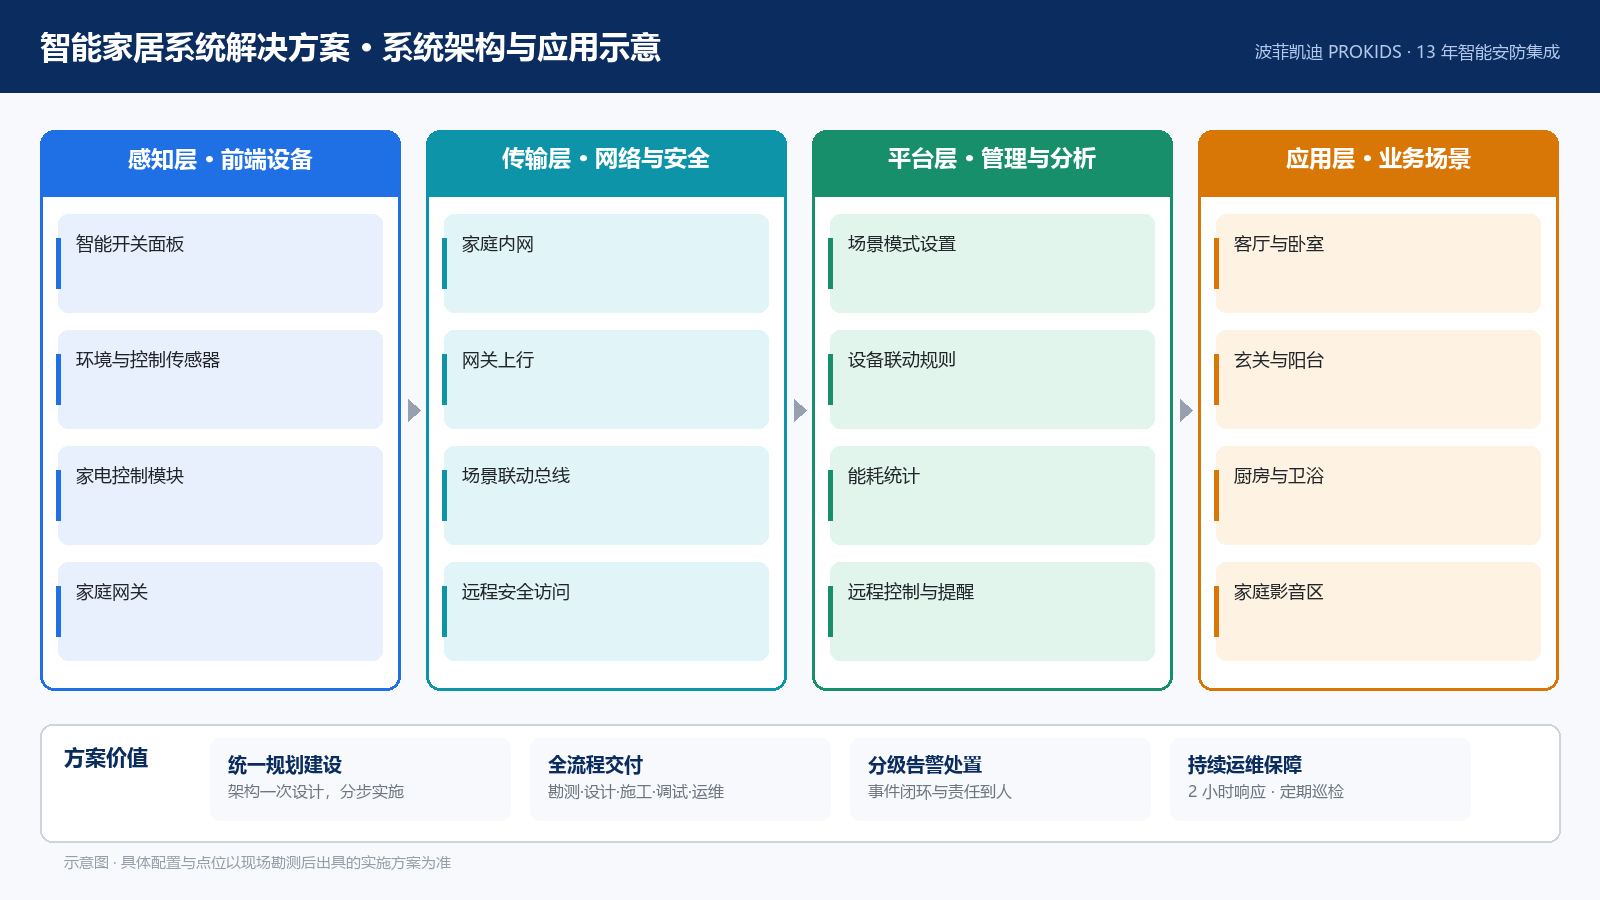This screenshot has width=1600, height=900.
Task: Pick the 设备联动规则 card
Action: [992, 379]
